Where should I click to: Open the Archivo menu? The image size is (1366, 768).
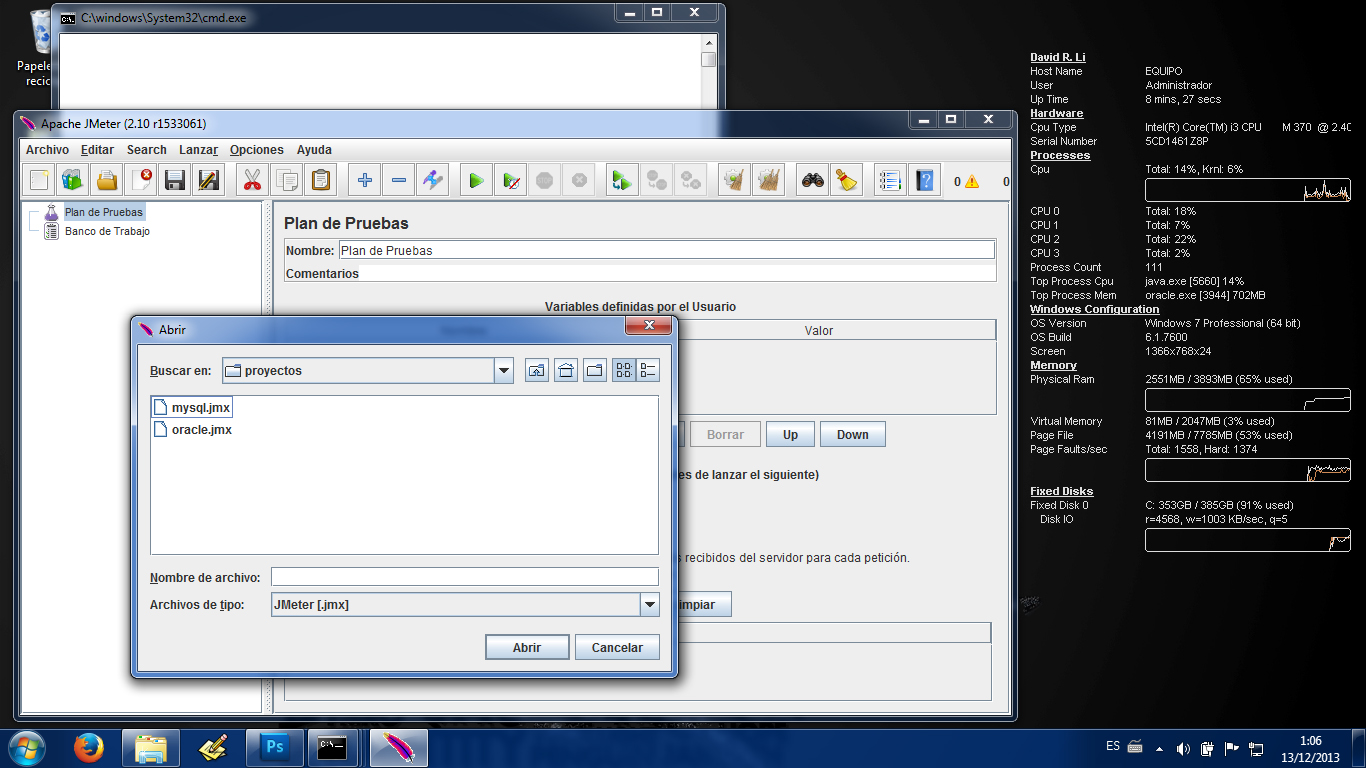coord(48,150)
